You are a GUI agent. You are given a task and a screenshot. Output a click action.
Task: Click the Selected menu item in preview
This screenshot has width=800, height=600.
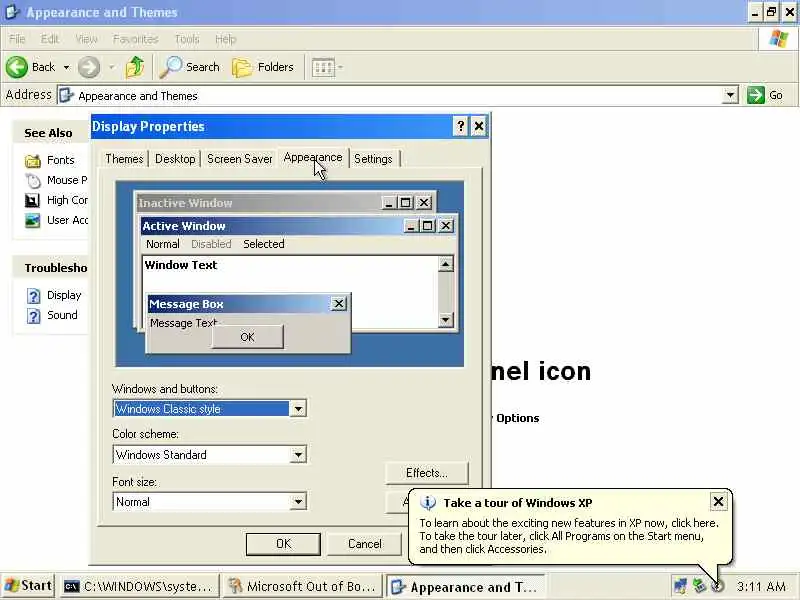pyautogui.click(x=264, y=244)
